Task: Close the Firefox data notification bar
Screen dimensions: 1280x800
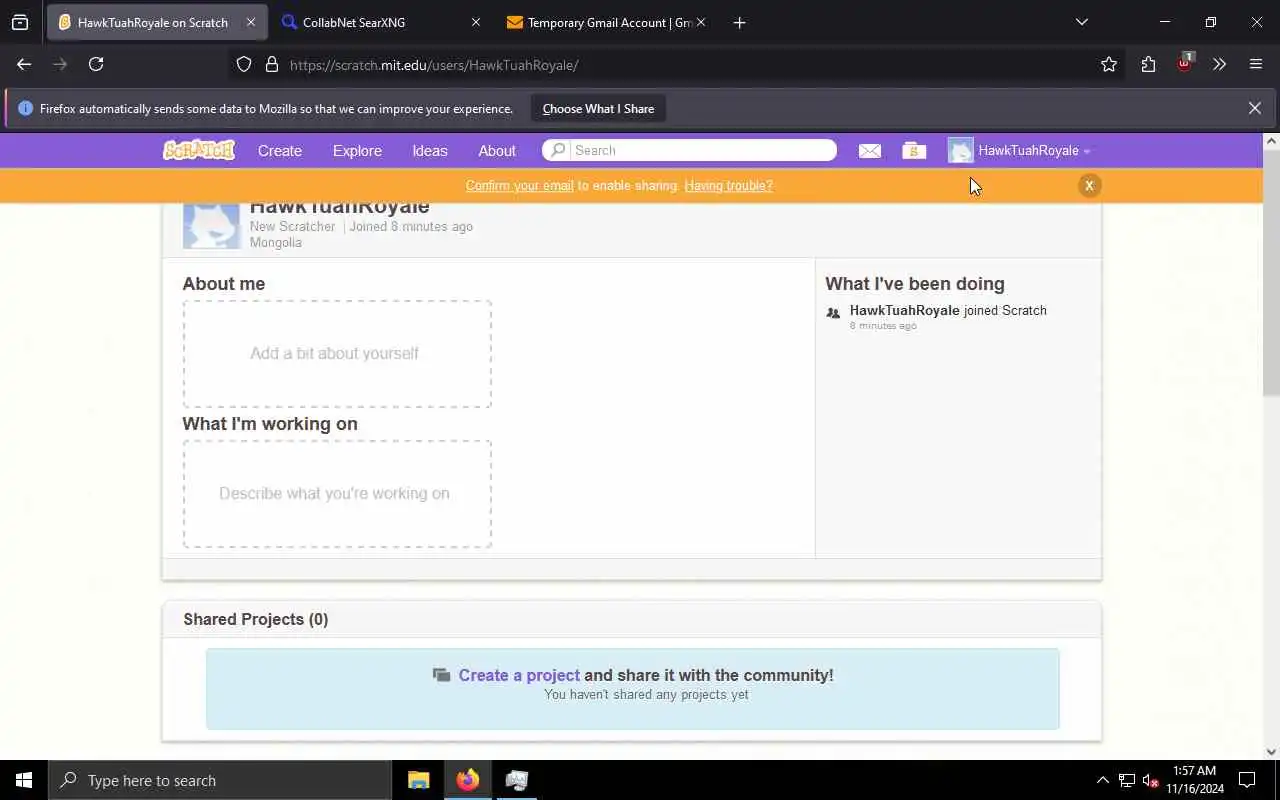Action: point(1254,108)
